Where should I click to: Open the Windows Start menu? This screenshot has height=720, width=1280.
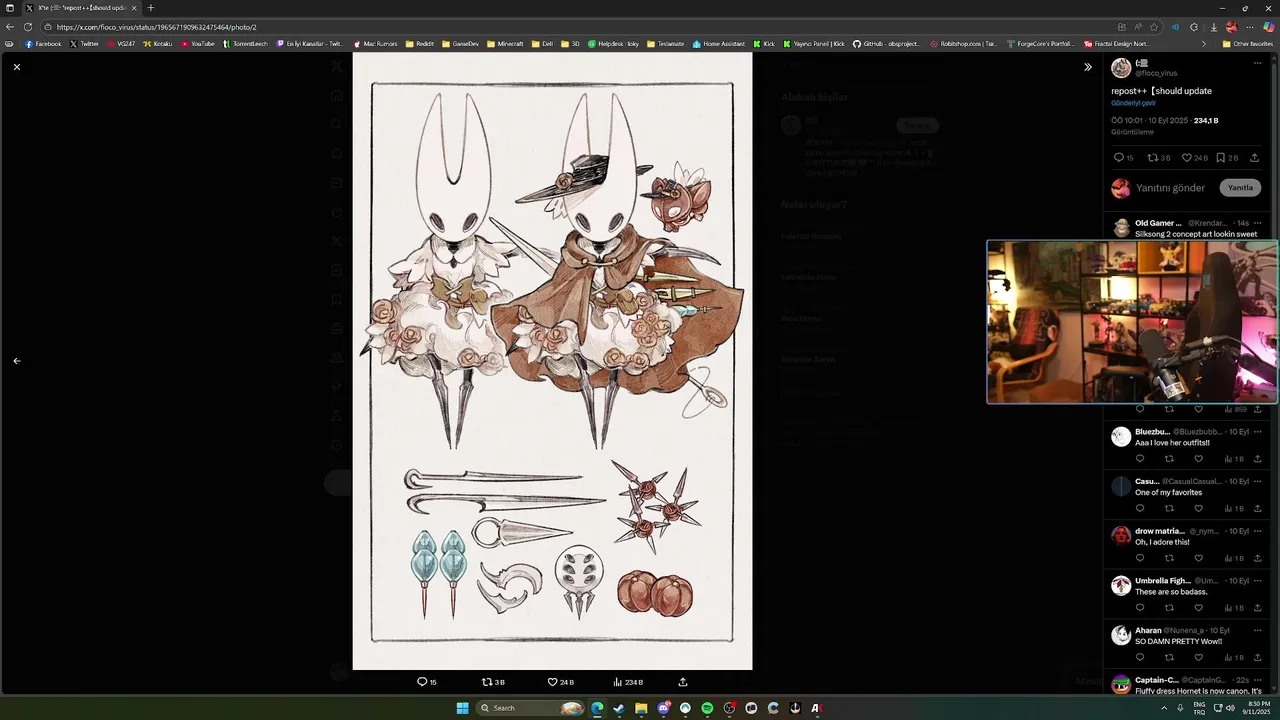pos(462,708)
